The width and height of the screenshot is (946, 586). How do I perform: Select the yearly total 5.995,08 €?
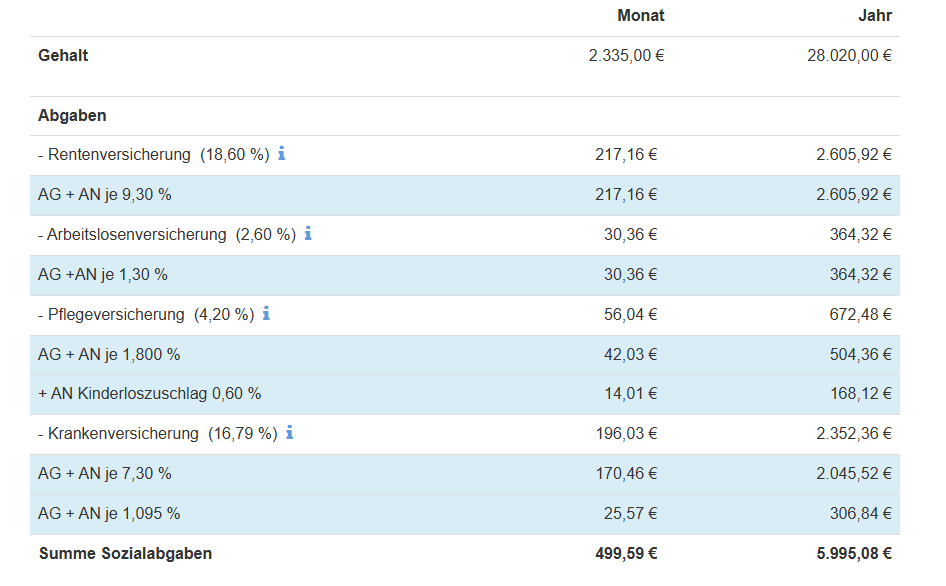pos(853,554)
